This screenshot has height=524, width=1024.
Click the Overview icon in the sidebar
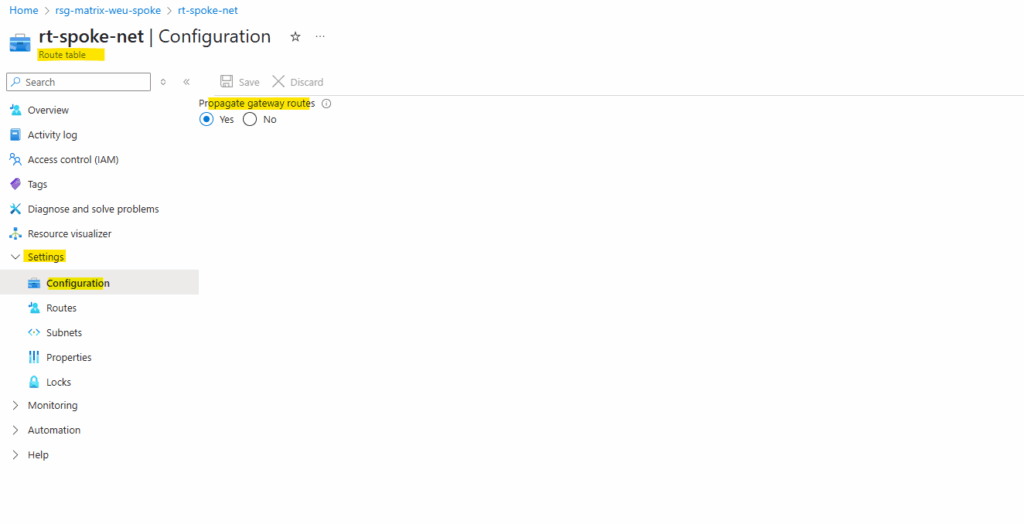(16, 110)
